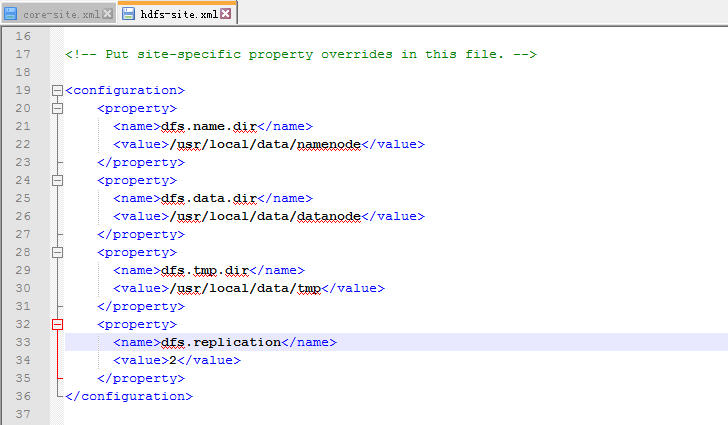The height and width of the screenshot is (425, 728).
Task: Click the <property> tag on line 20
Action: tap(137, 109)
